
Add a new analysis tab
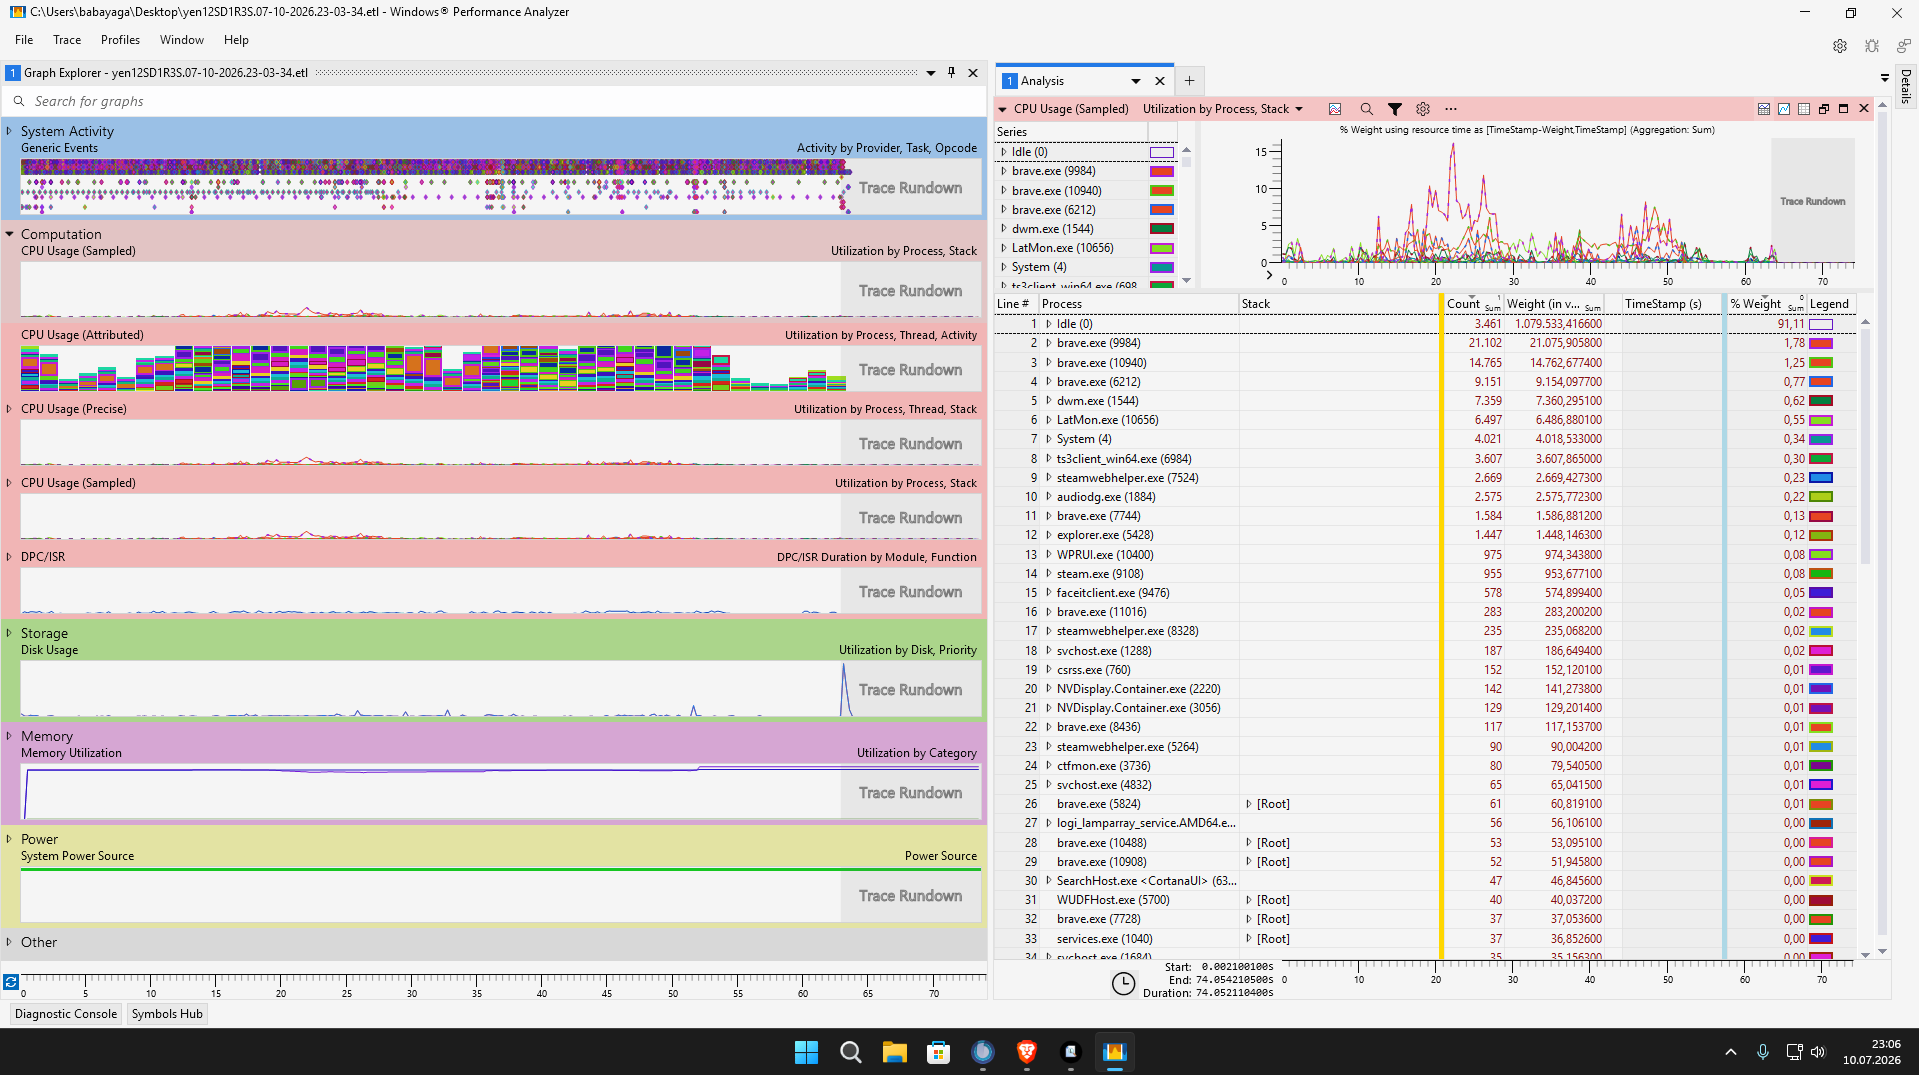[x=1189, y=81]
